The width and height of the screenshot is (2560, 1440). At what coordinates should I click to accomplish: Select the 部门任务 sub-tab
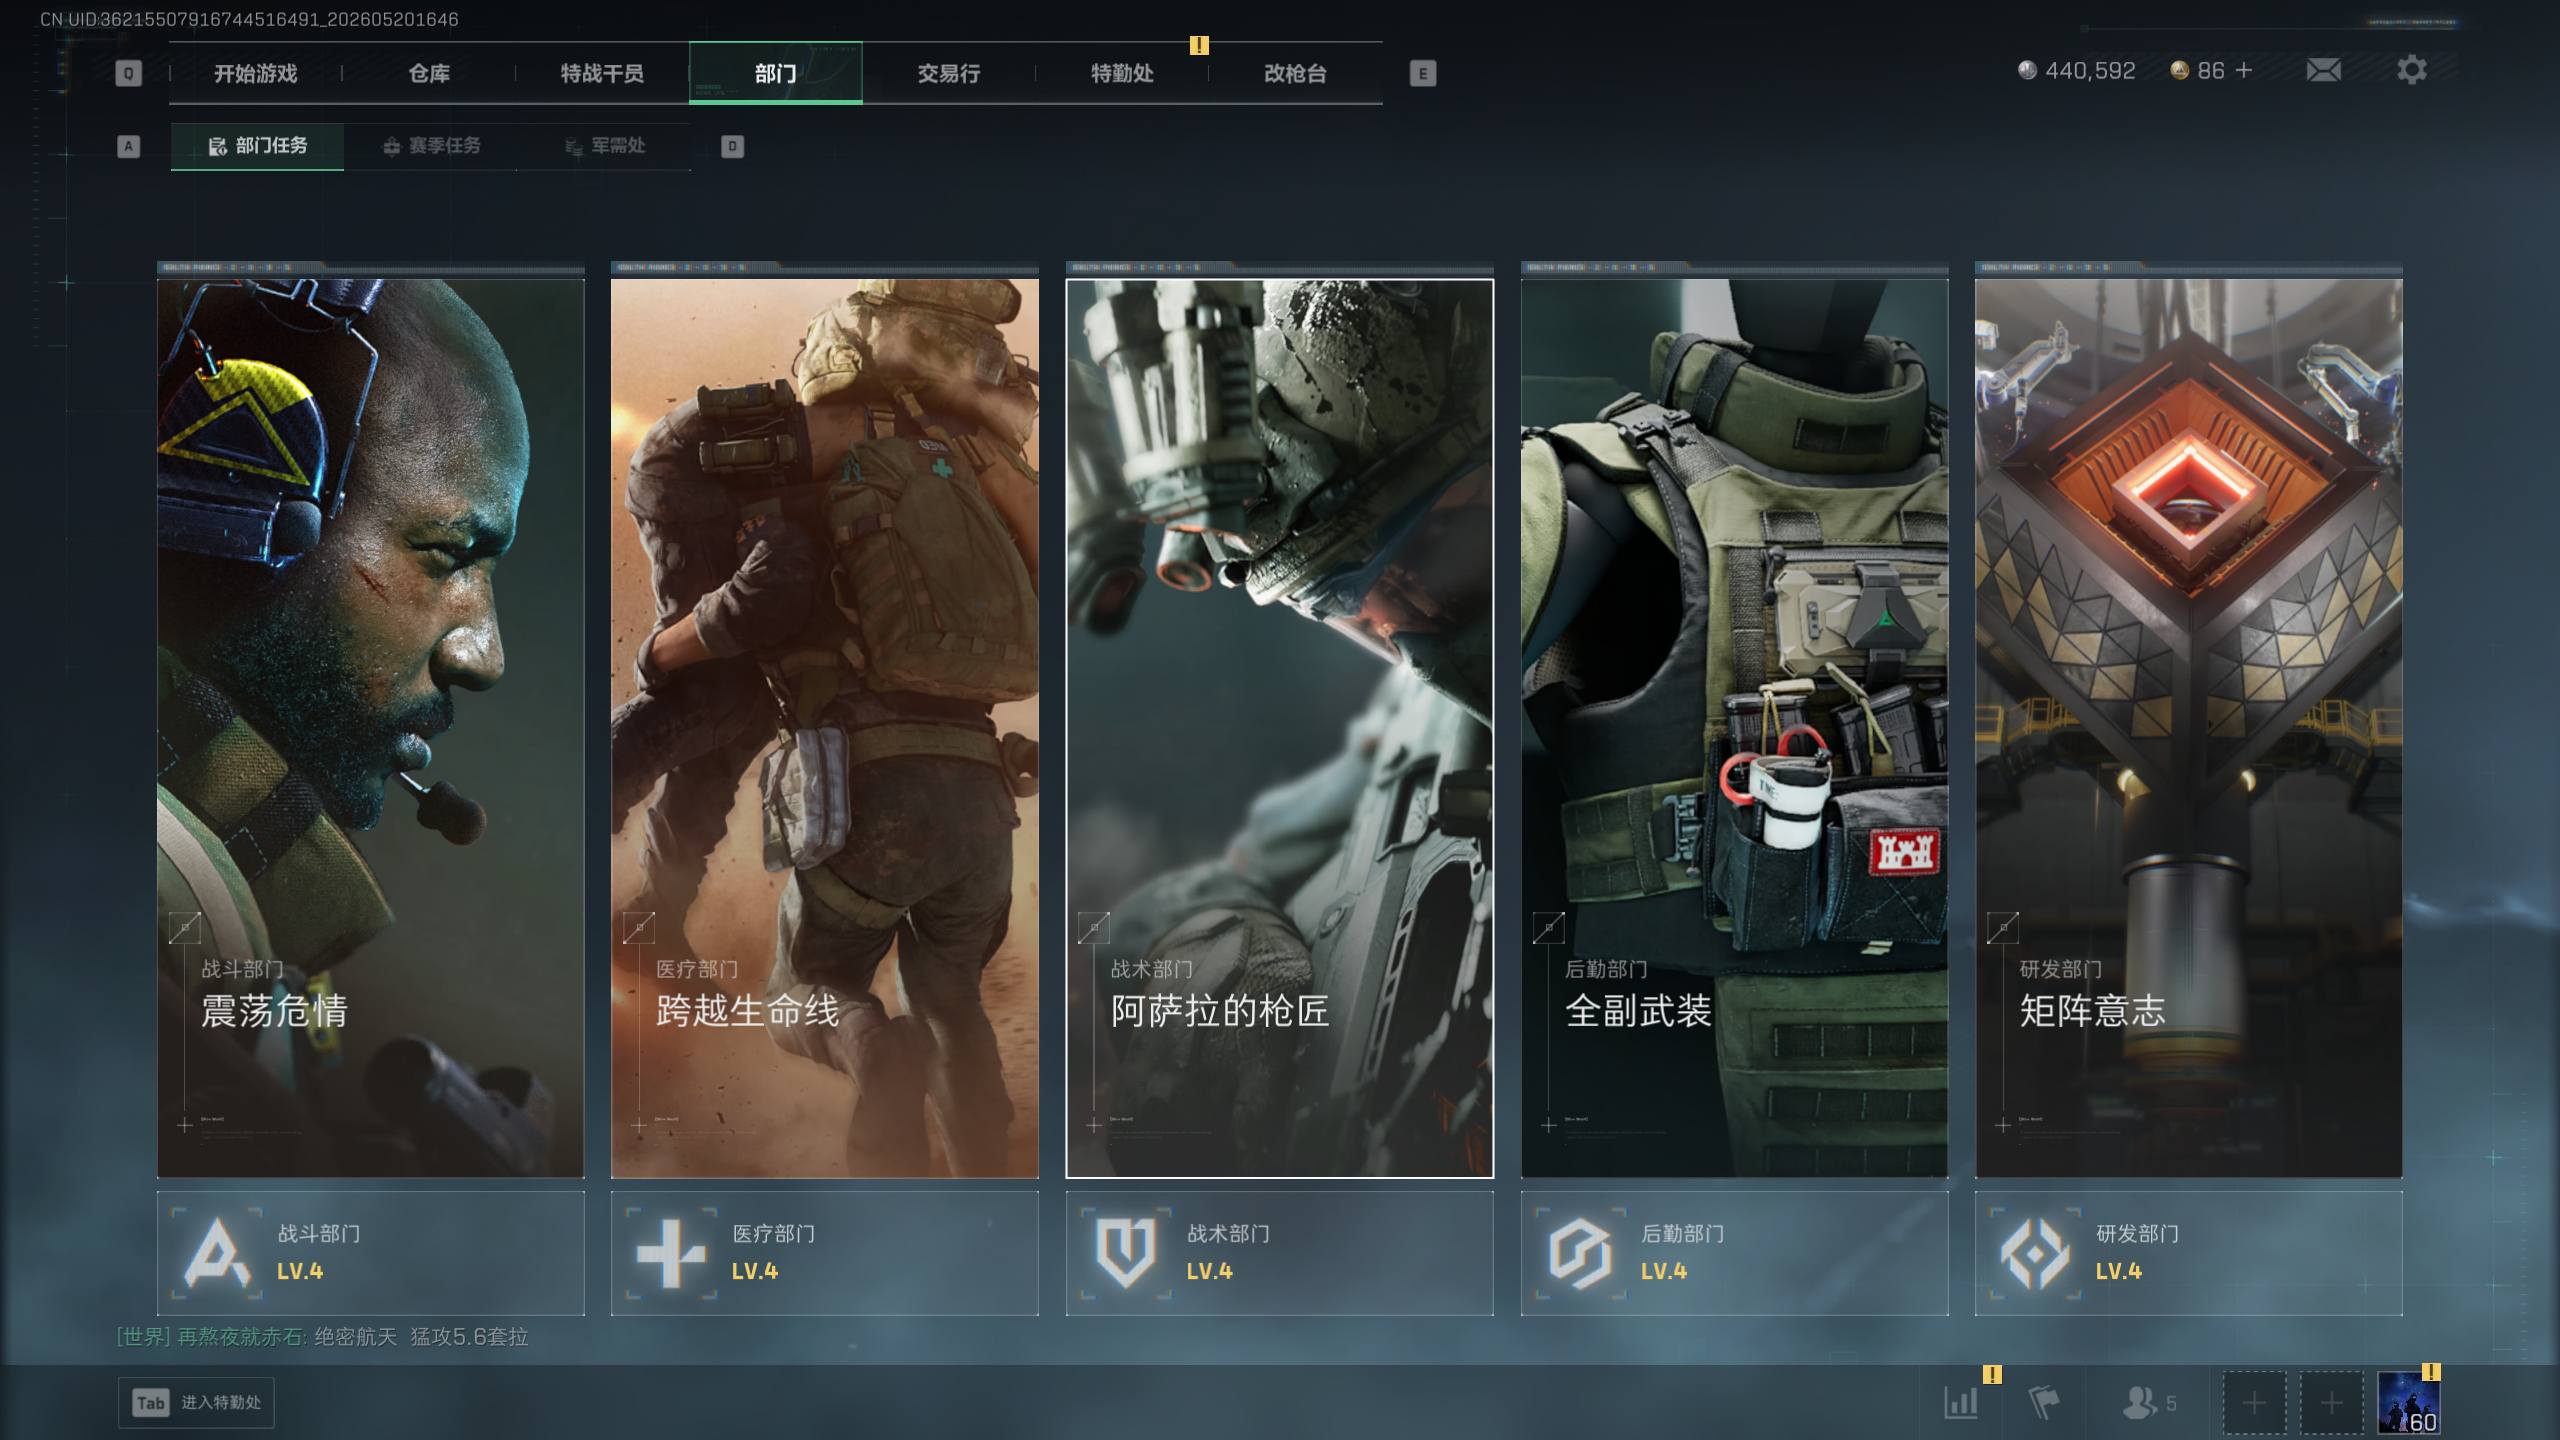point(257,146)
